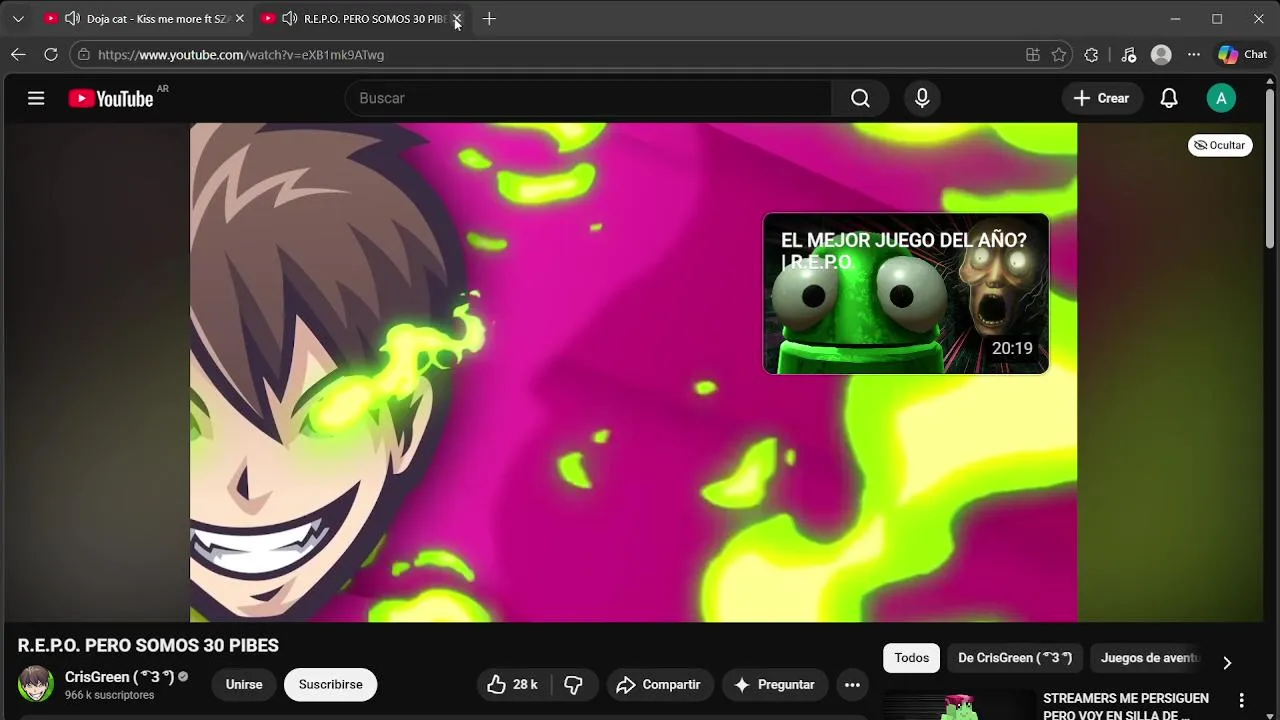
Task: Open the browser profile icon
Action: [1161, 55]
